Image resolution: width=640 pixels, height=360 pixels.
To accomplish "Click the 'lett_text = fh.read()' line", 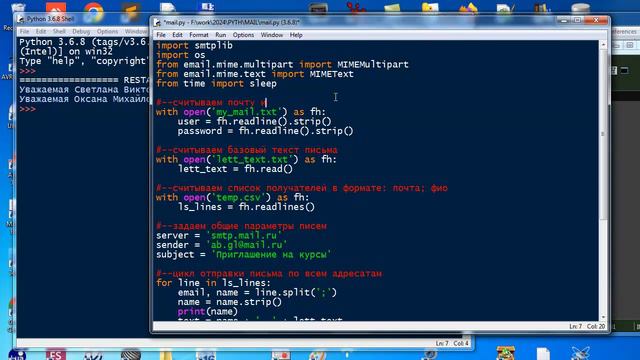I will [x=236, y=169].
